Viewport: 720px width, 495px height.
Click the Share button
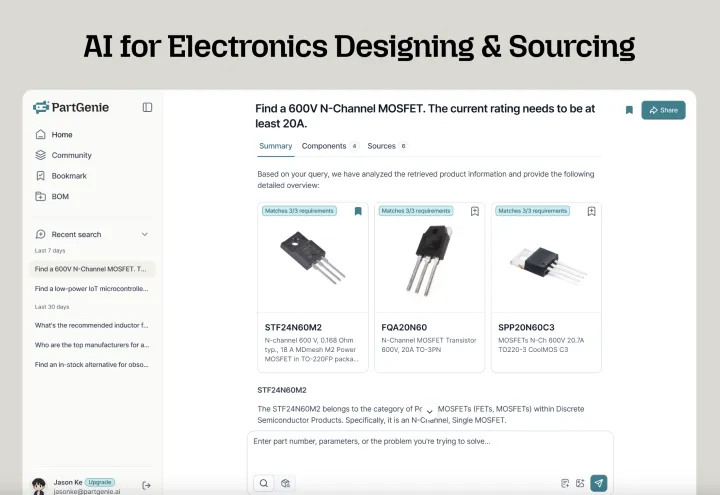[x=664, y=110]
